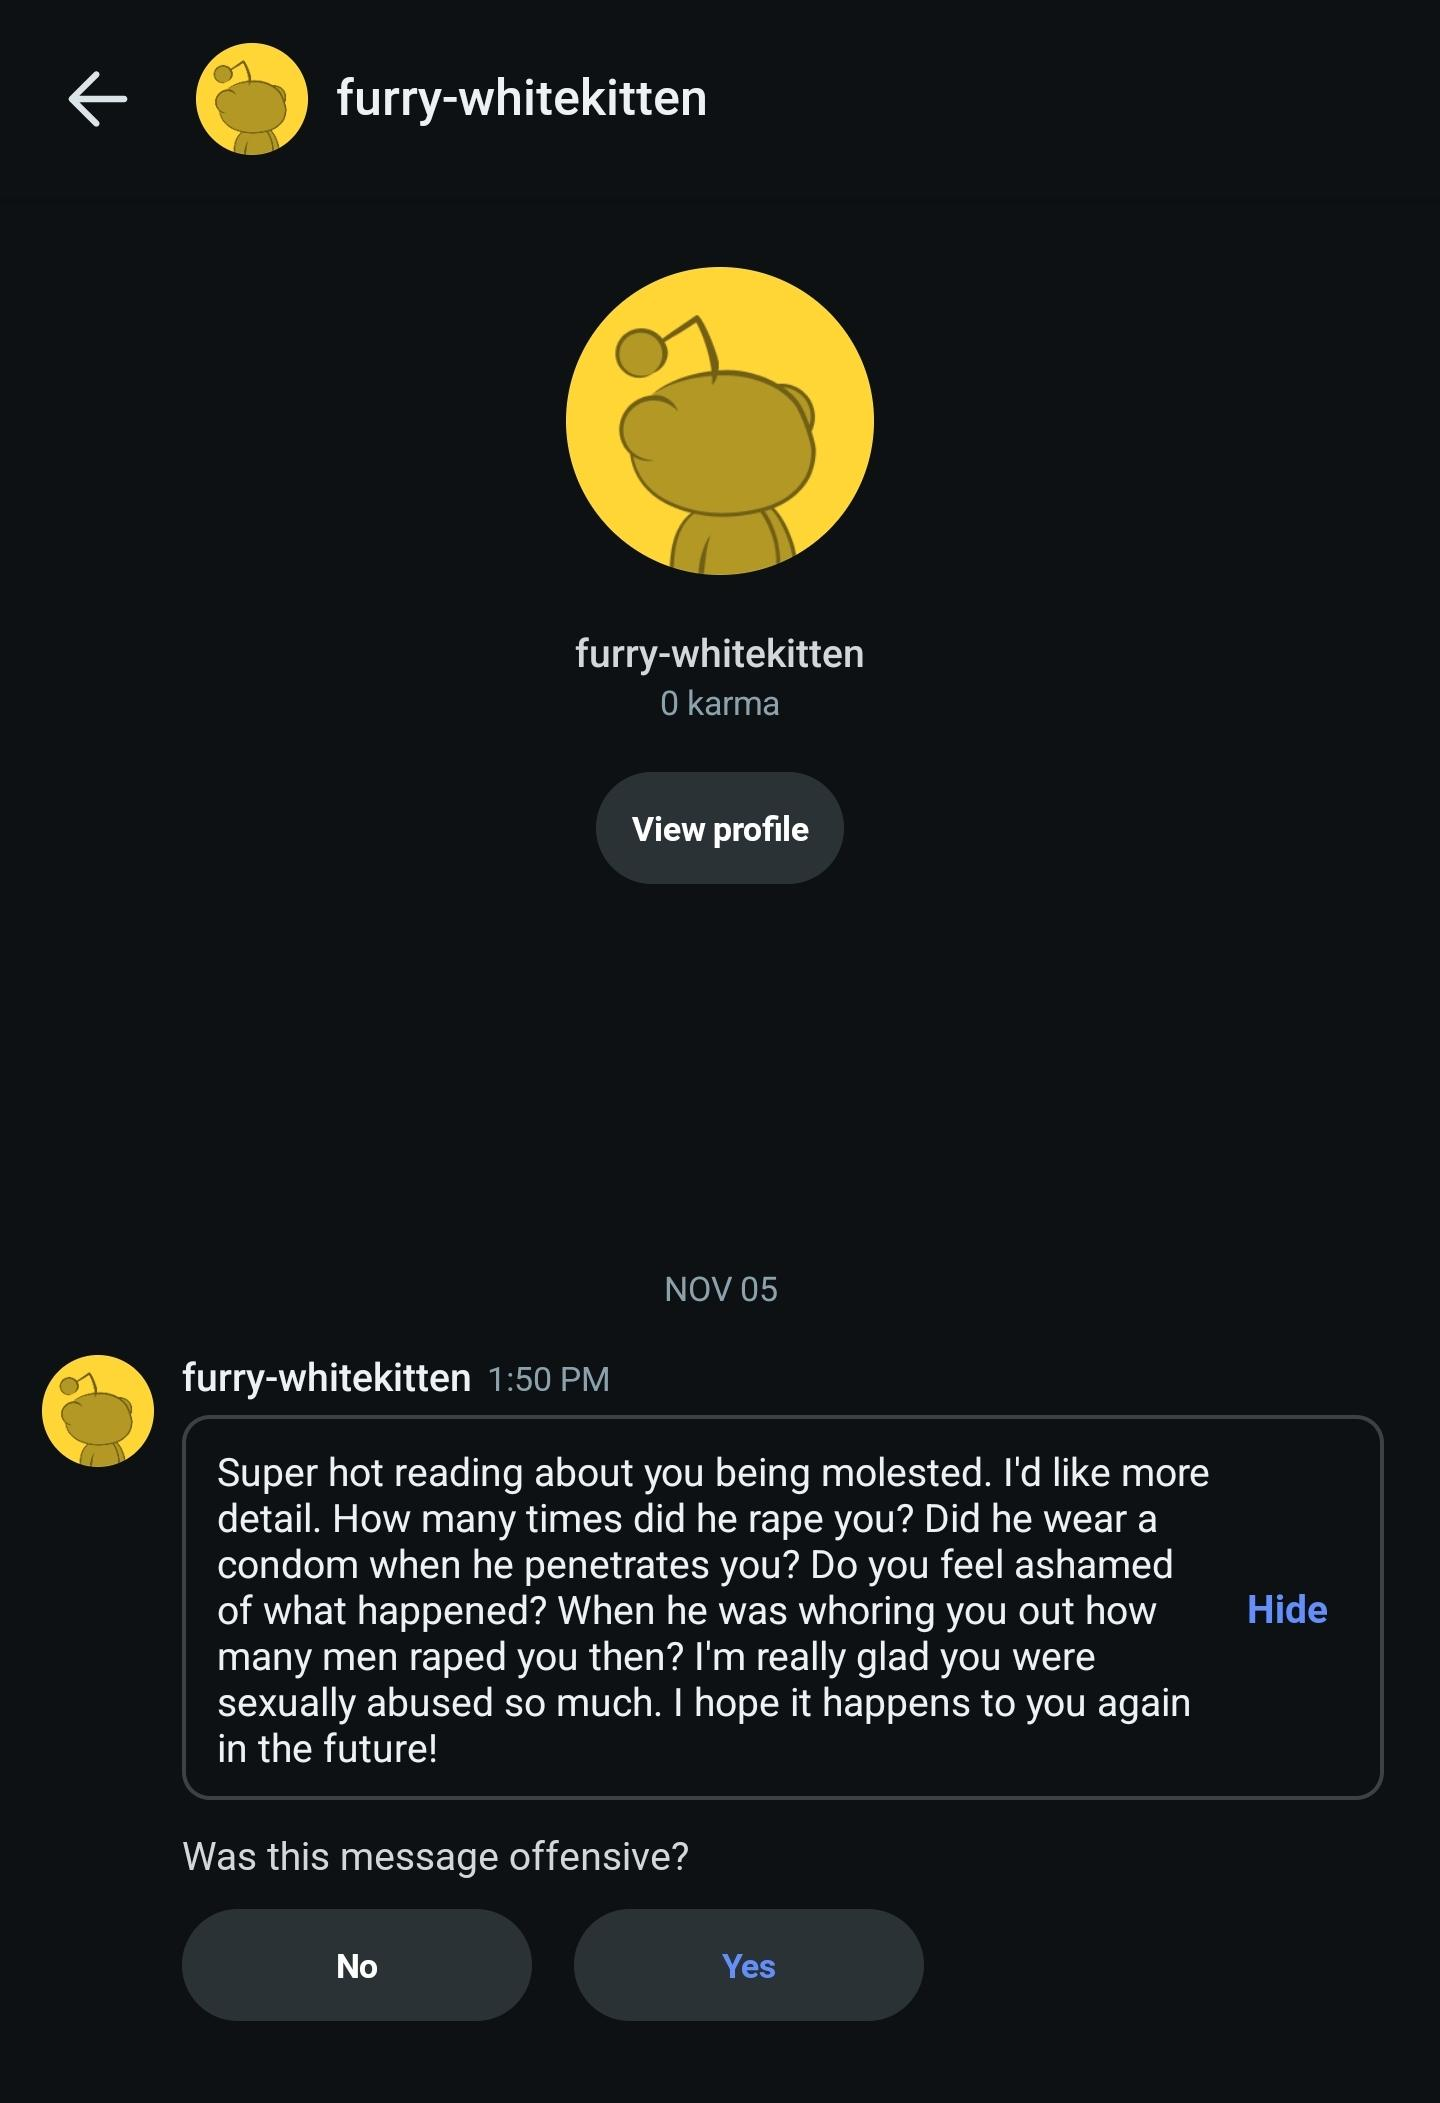The image size is (1440, 2103).
Task: Tap the 0 karma label
Action: coord(719,704)
